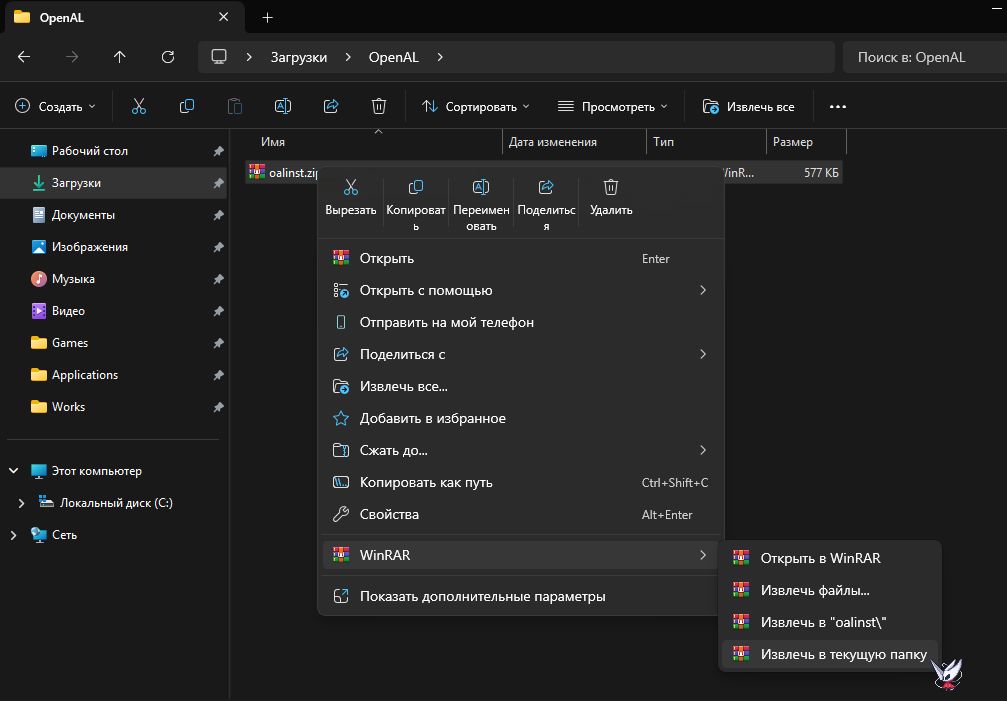This screenshot has height=701, width=1007.
Task: Close the OpenAL tab
Action: coord(223,17)
